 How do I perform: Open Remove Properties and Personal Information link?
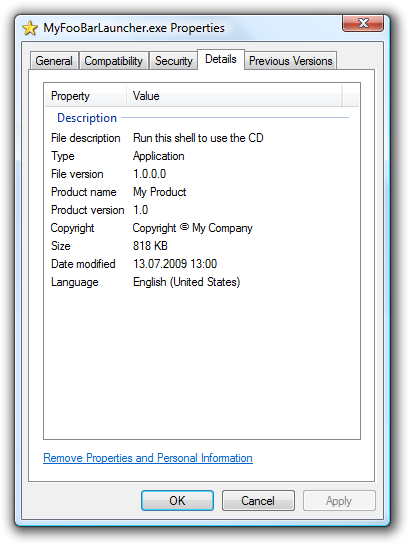point(148,458)
